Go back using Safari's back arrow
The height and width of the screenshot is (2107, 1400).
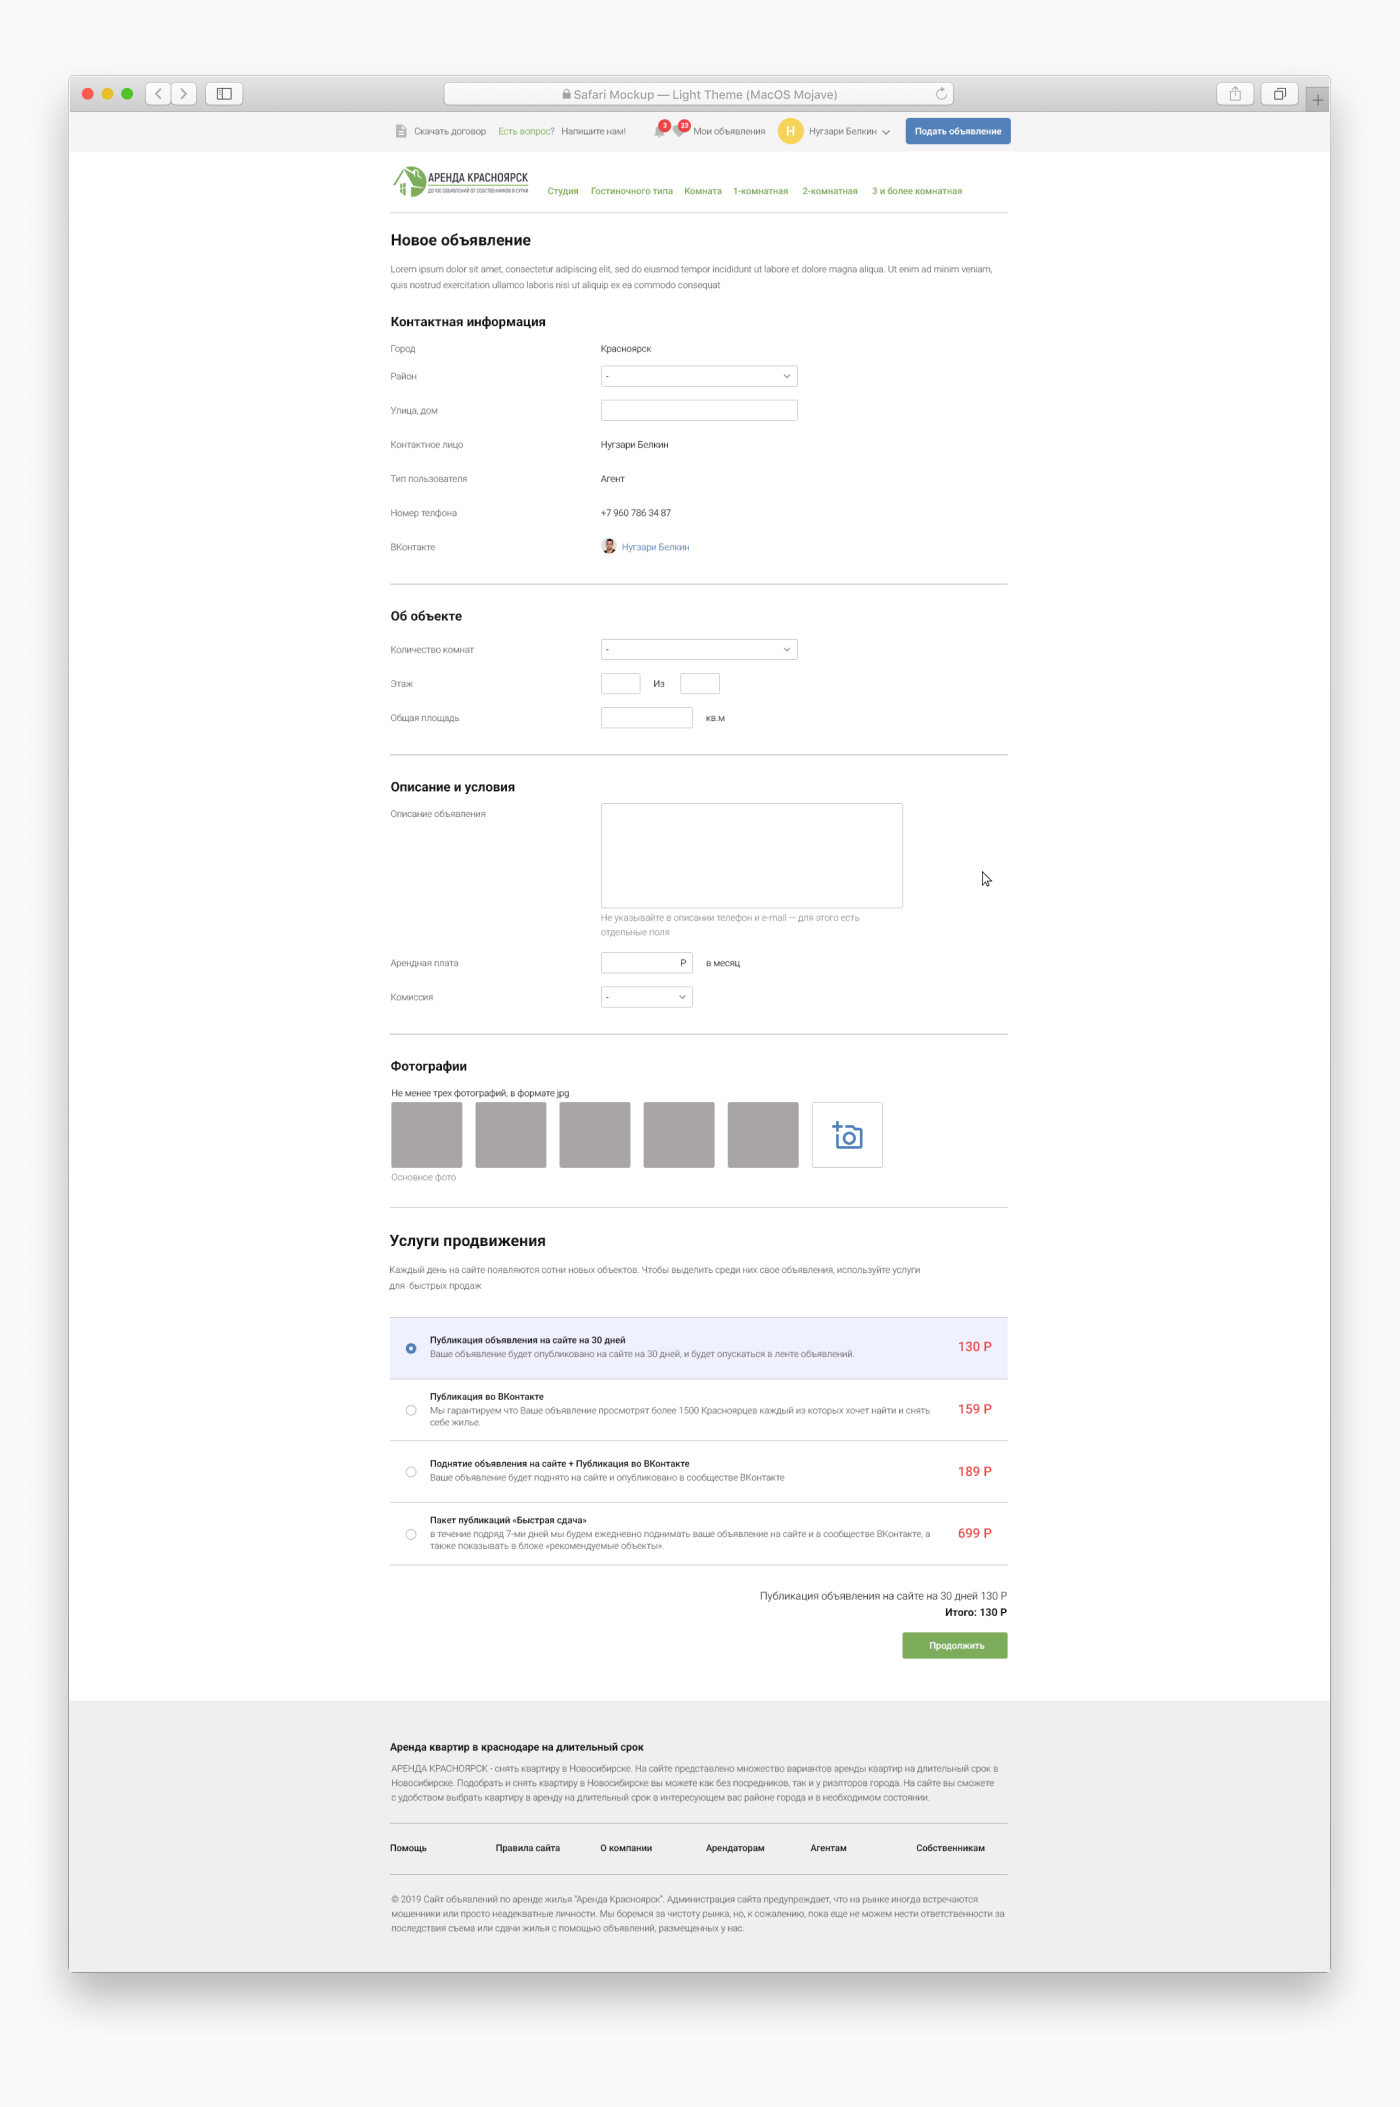(158, 94)
